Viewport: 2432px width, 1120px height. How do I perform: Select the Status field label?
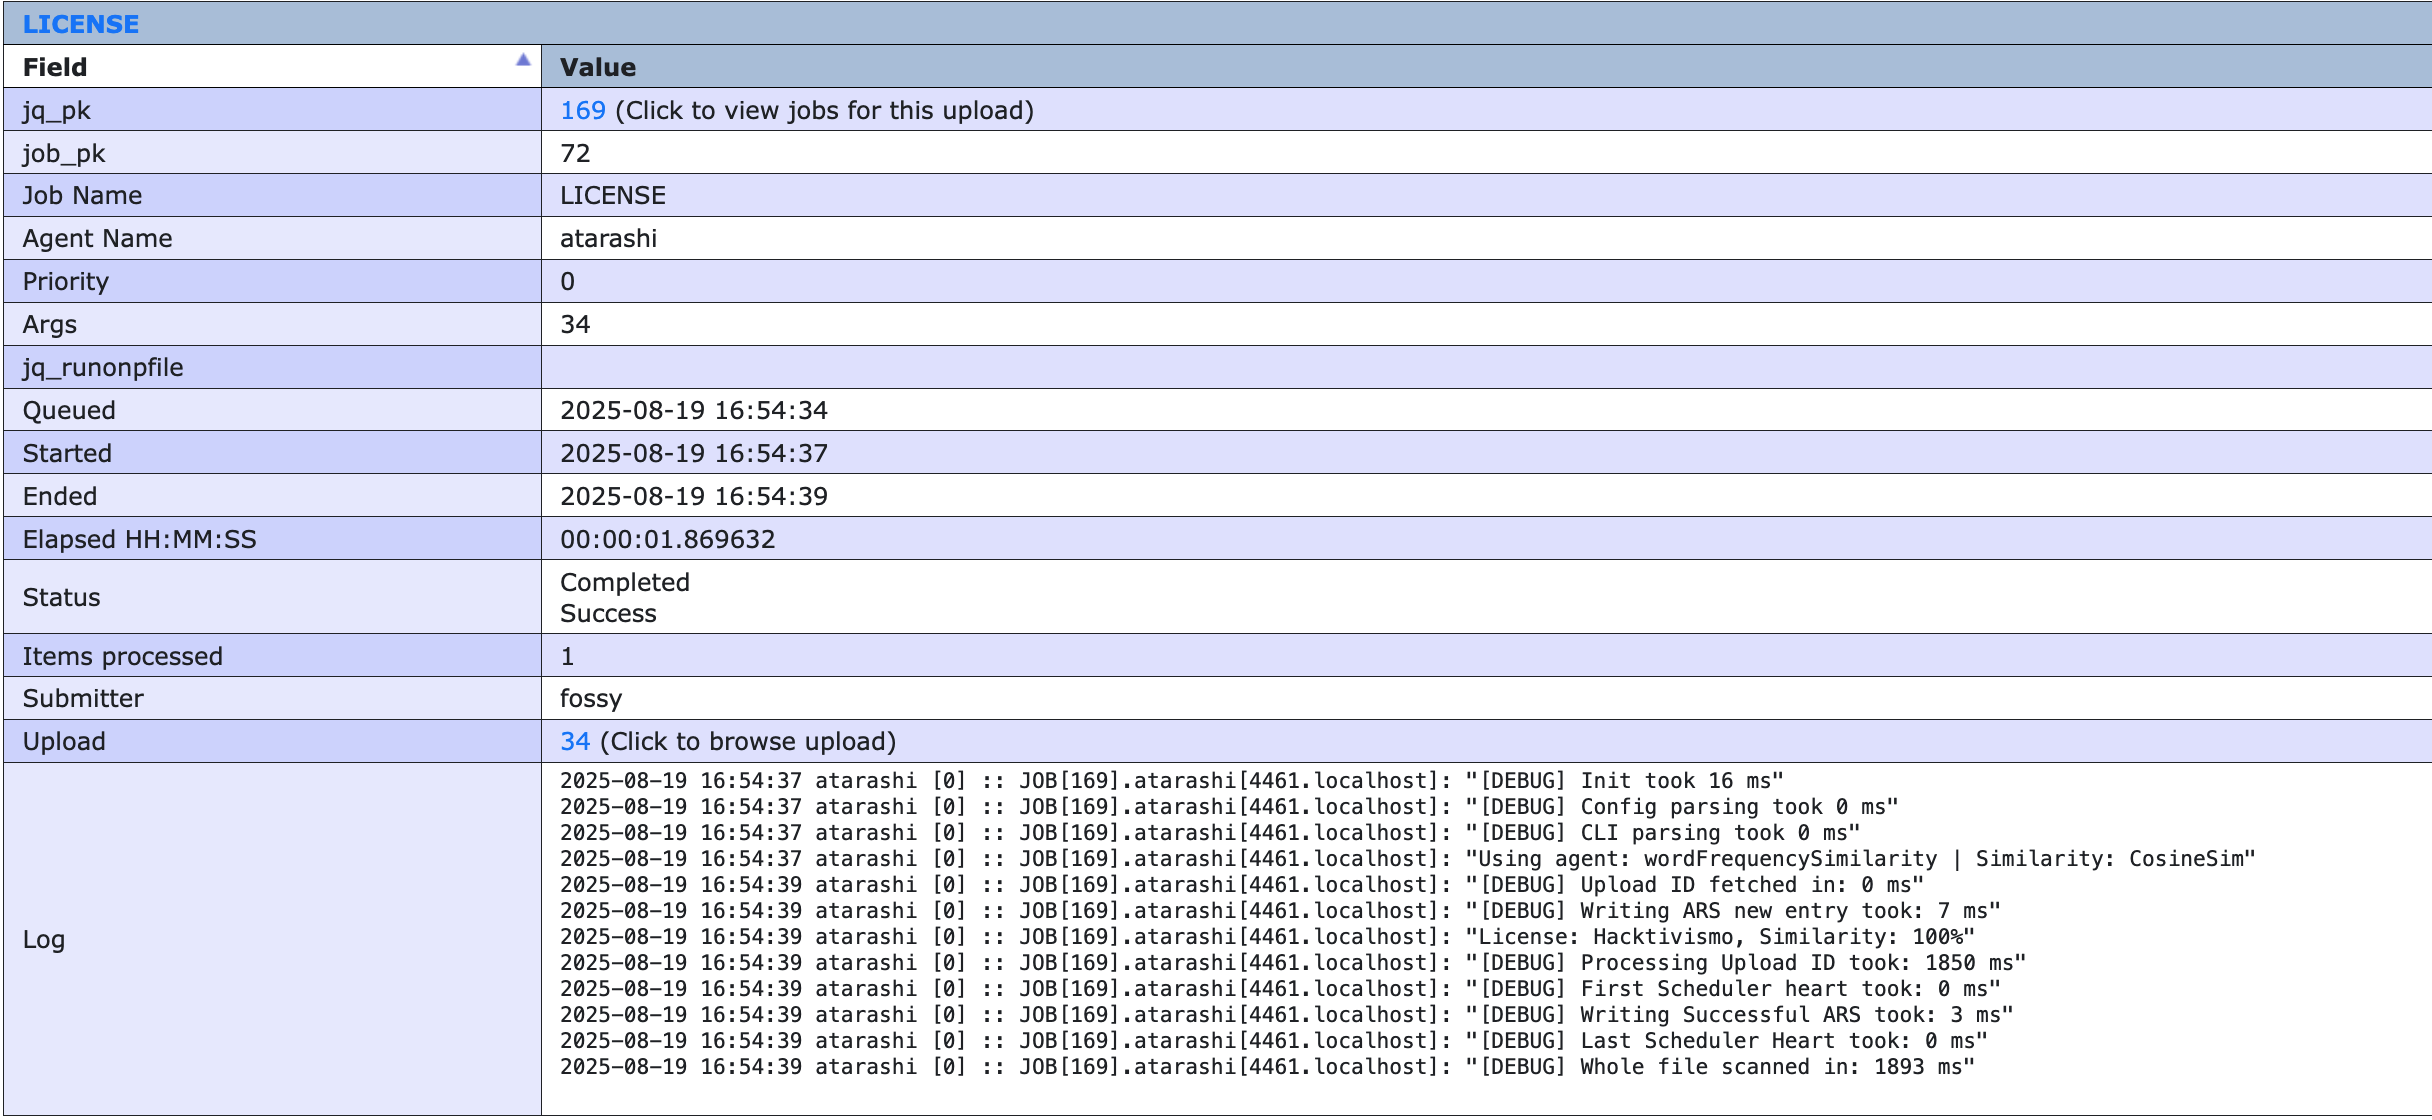pos(61,597)
